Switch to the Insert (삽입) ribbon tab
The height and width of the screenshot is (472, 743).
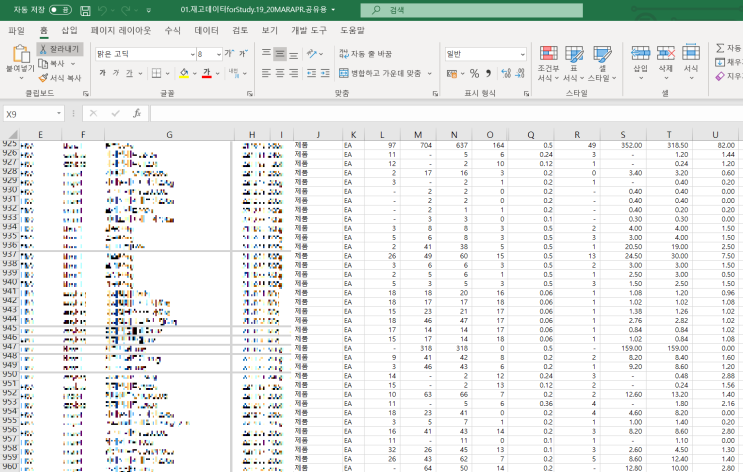pos(69,30)
